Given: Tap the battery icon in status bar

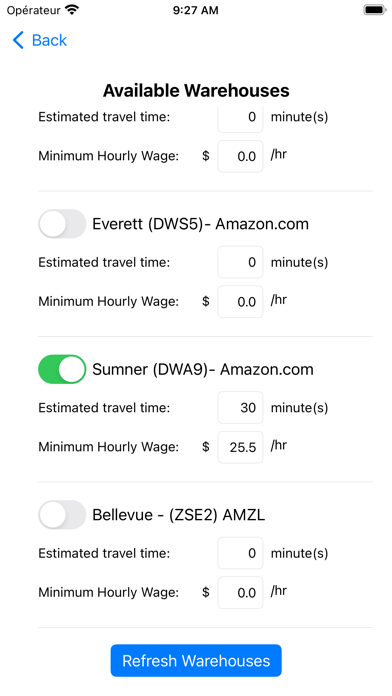Looking at the screenshot, I should [375, 10].
